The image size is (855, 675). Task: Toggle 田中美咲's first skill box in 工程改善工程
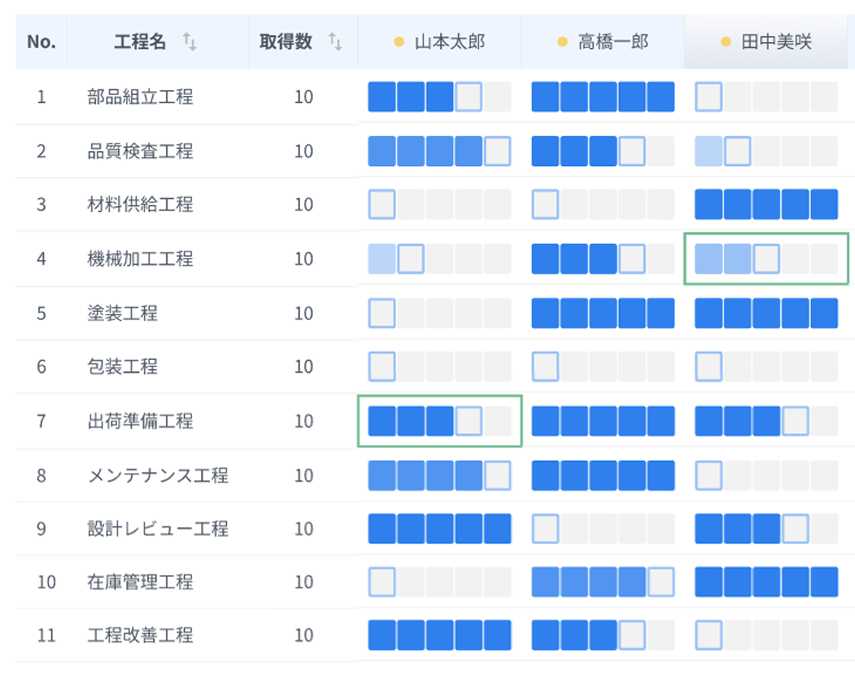click(709, 635)
